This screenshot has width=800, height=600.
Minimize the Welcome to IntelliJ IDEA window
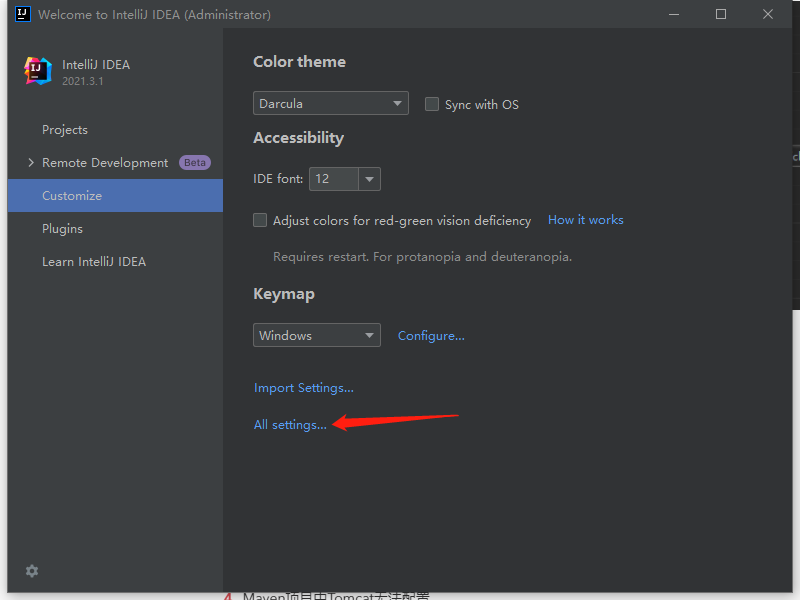[x=674, y=14]
